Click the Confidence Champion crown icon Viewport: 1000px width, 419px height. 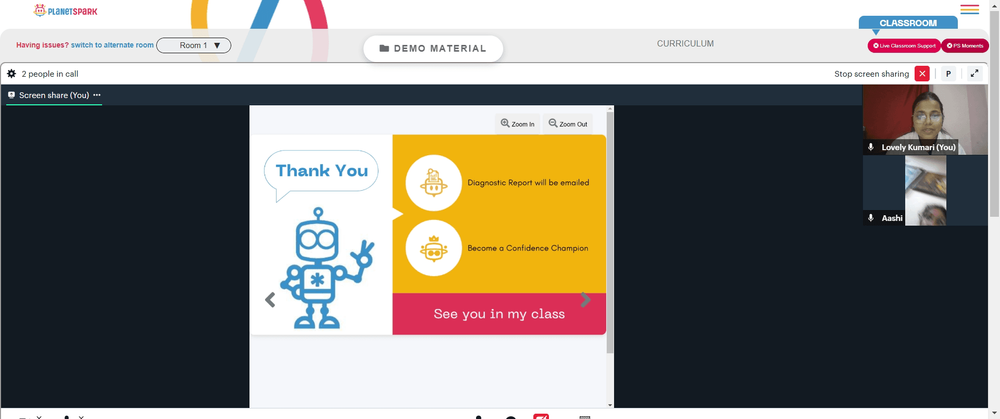click(434, 248)
